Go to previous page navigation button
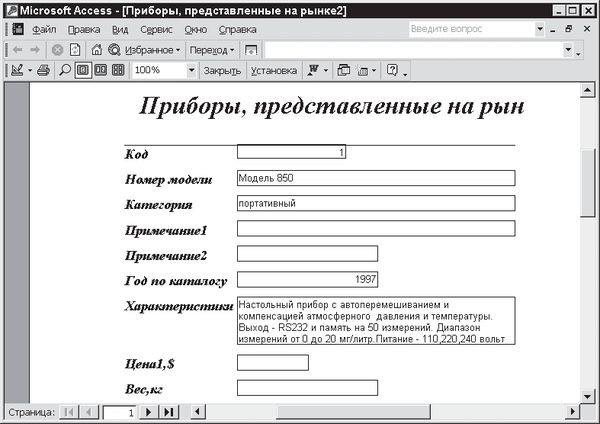 [x=89, y=412]
